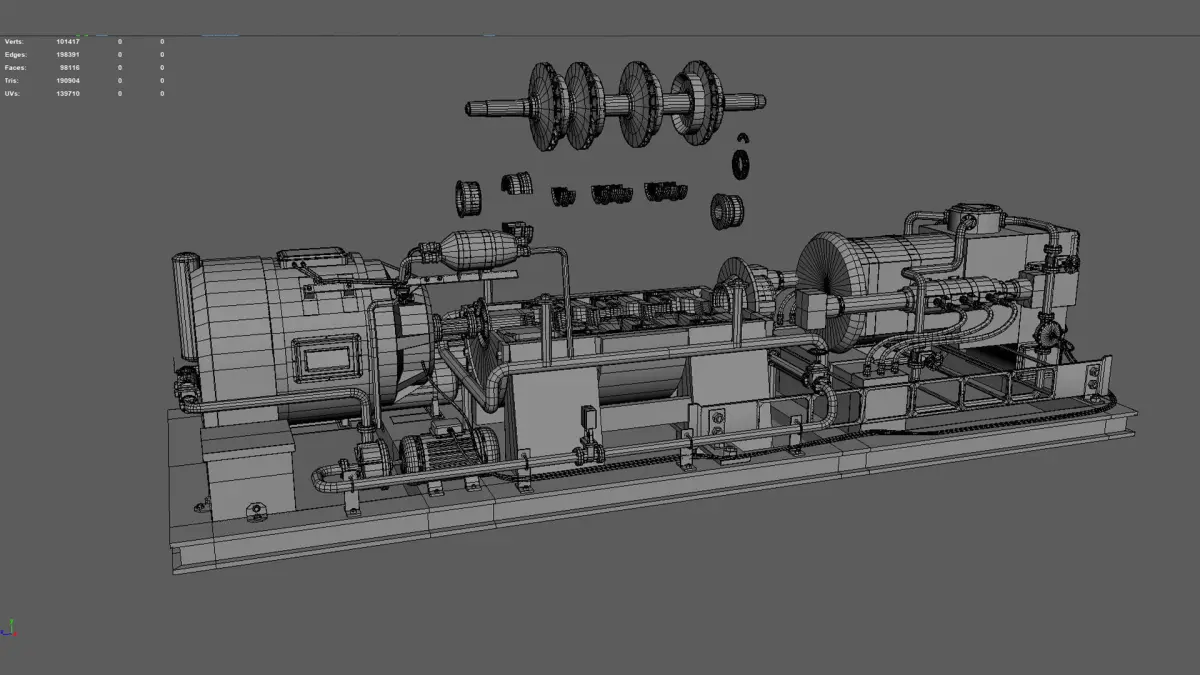Select the large electric motor housing's rectangular nameplate
Image resolution: width=1200 pixels, height=675 pixels.
[x=325, y=357]
